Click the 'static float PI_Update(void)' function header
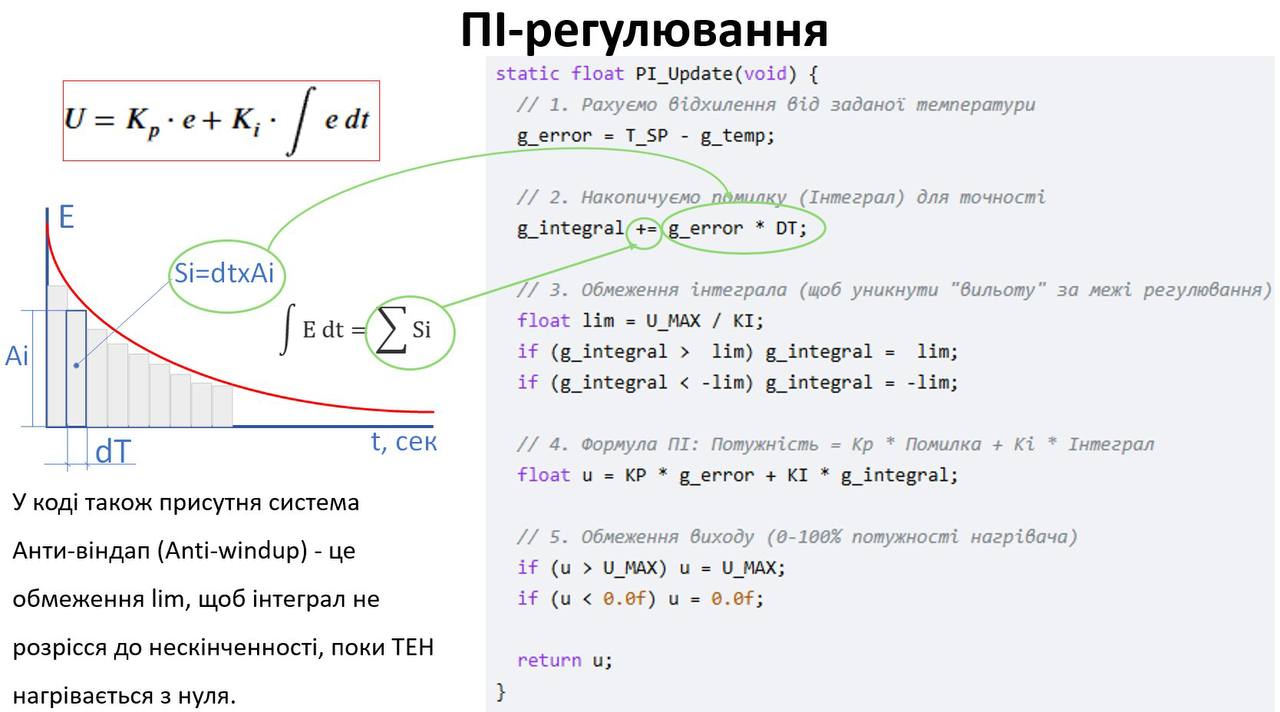Image resolution: width=1280 pixels, height=712 pixels. click(657, 74)
